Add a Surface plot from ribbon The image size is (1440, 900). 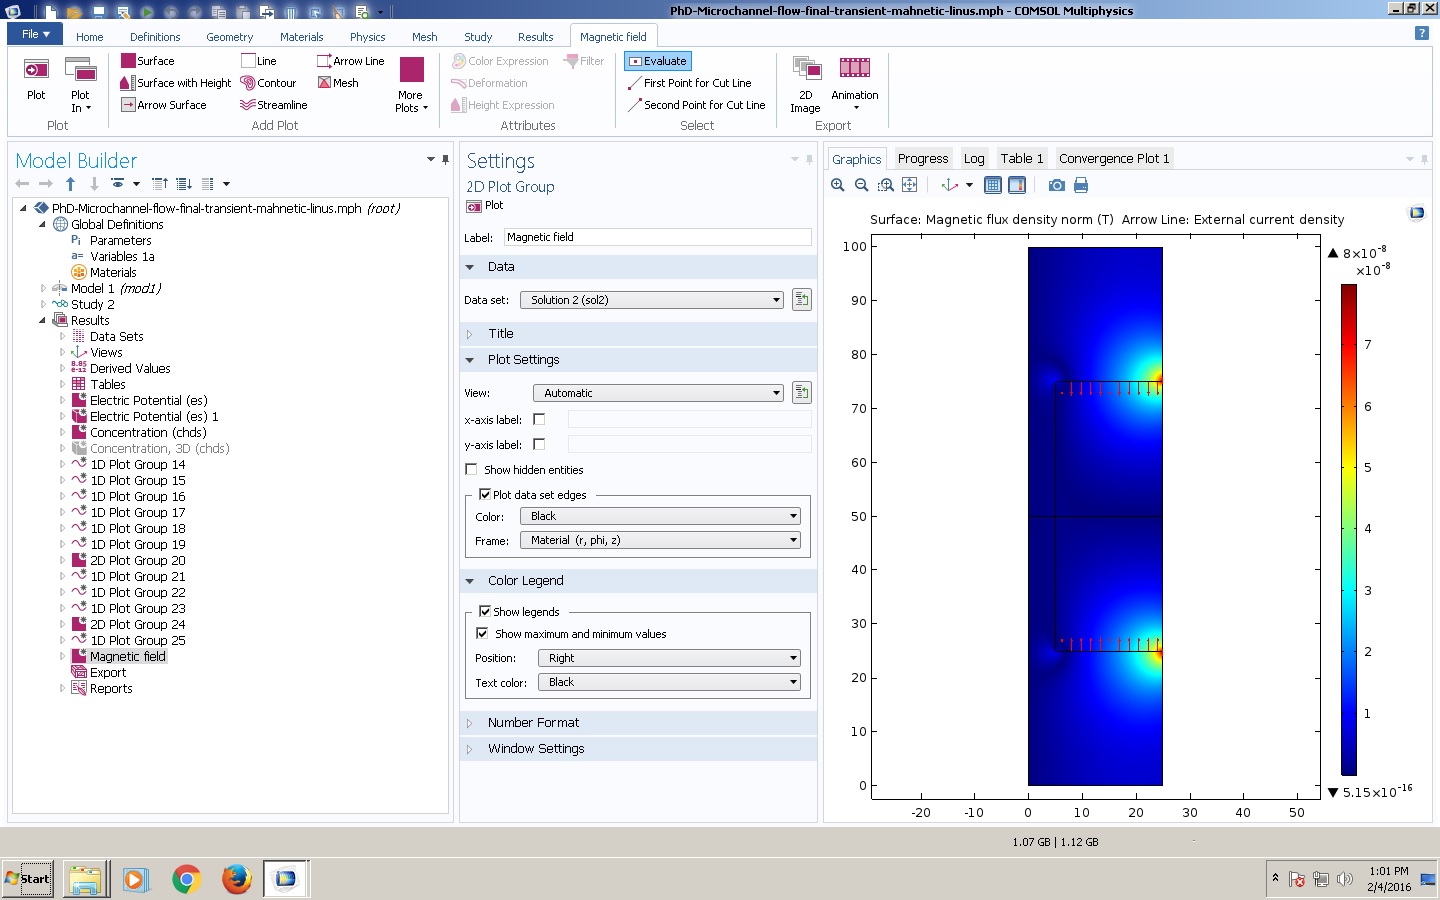pyautogui.click(x=147, y=61)
